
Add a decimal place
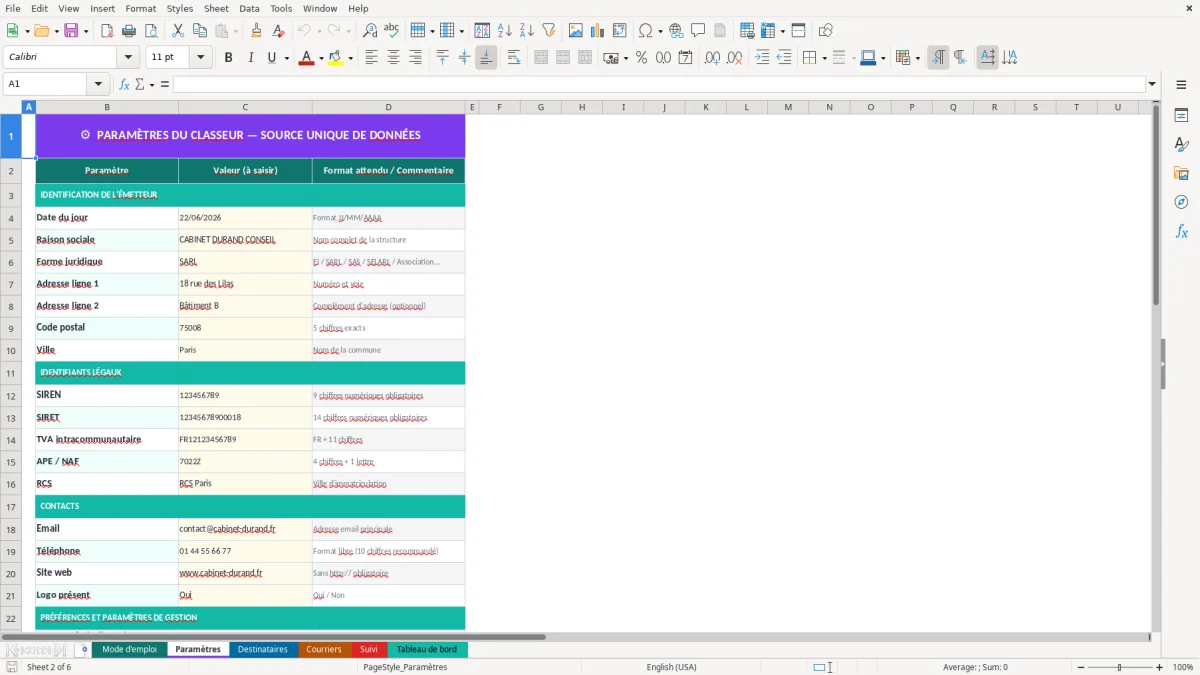click(712, 58)
